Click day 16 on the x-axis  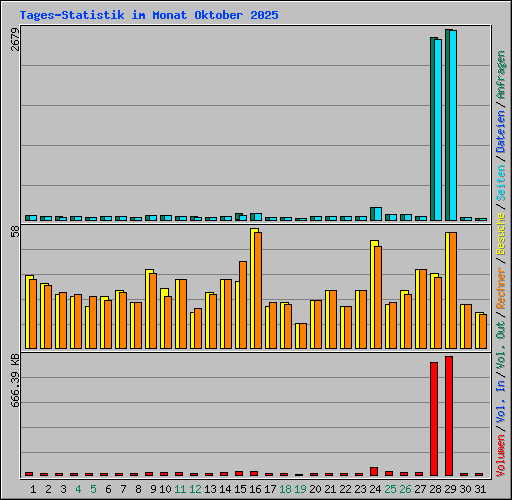click(x=255, y=489)
